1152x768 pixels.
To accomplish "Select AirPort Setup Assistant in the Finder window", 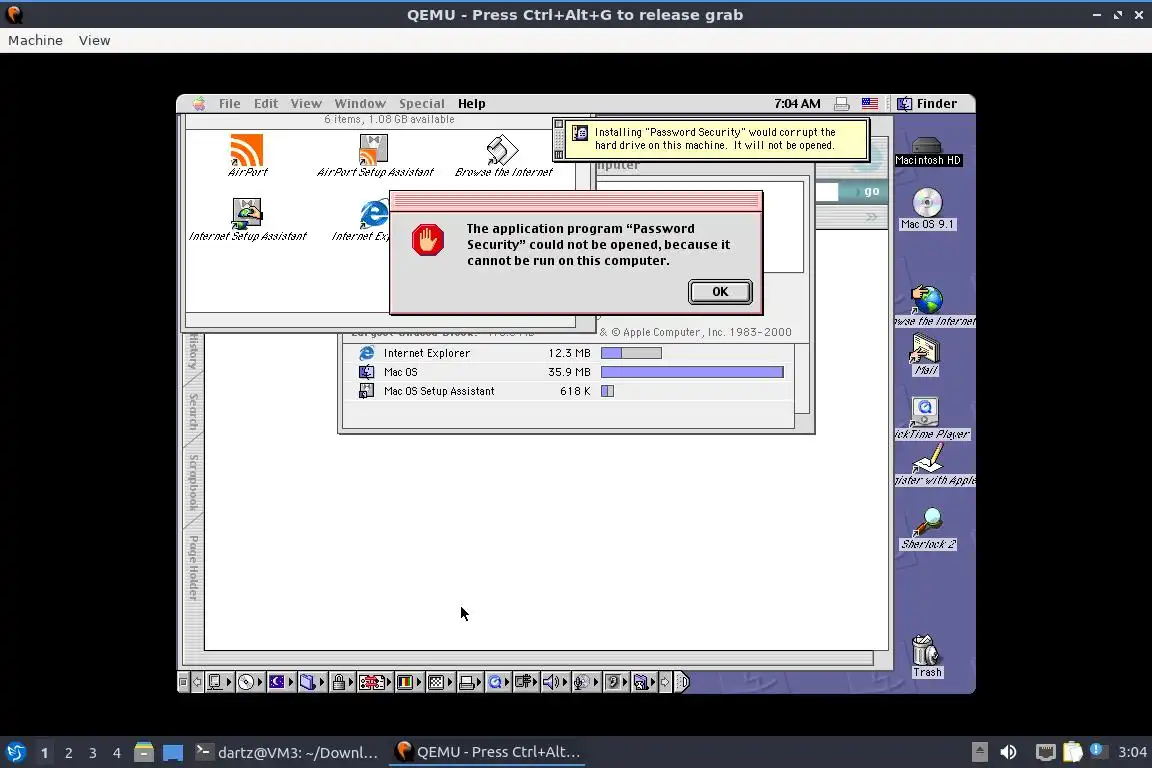I will coord(374,150).
